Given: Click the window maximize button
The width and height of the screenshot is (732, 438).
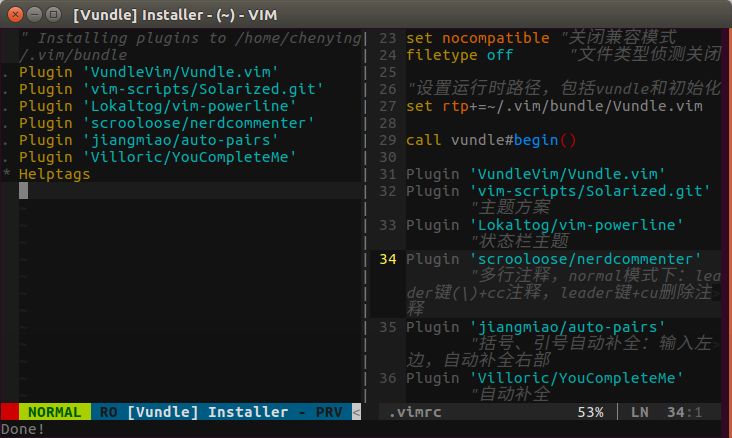Looking at the screenshot, I should point(54,14).
